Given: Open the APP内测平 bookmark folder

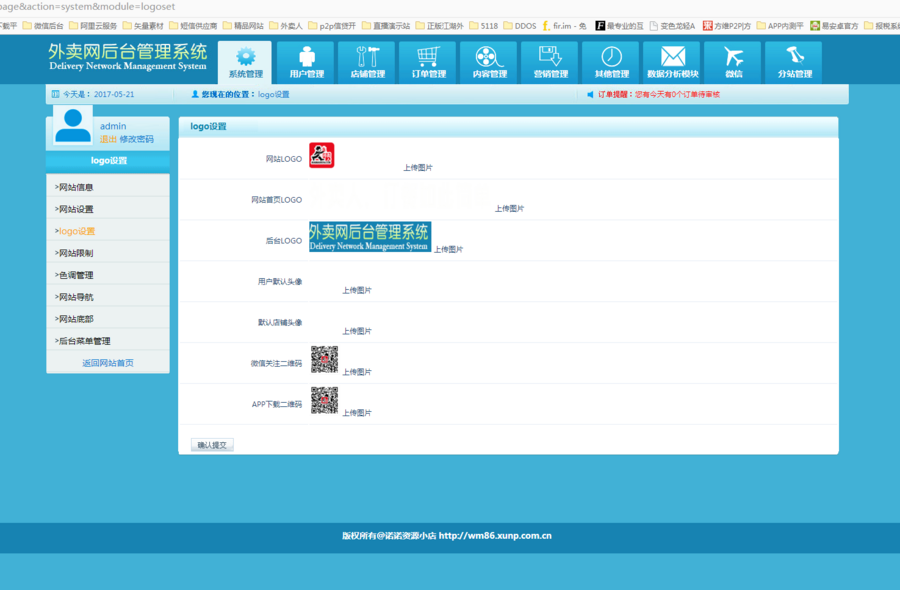Looking at the screenshot, I should tap(780, 26).
